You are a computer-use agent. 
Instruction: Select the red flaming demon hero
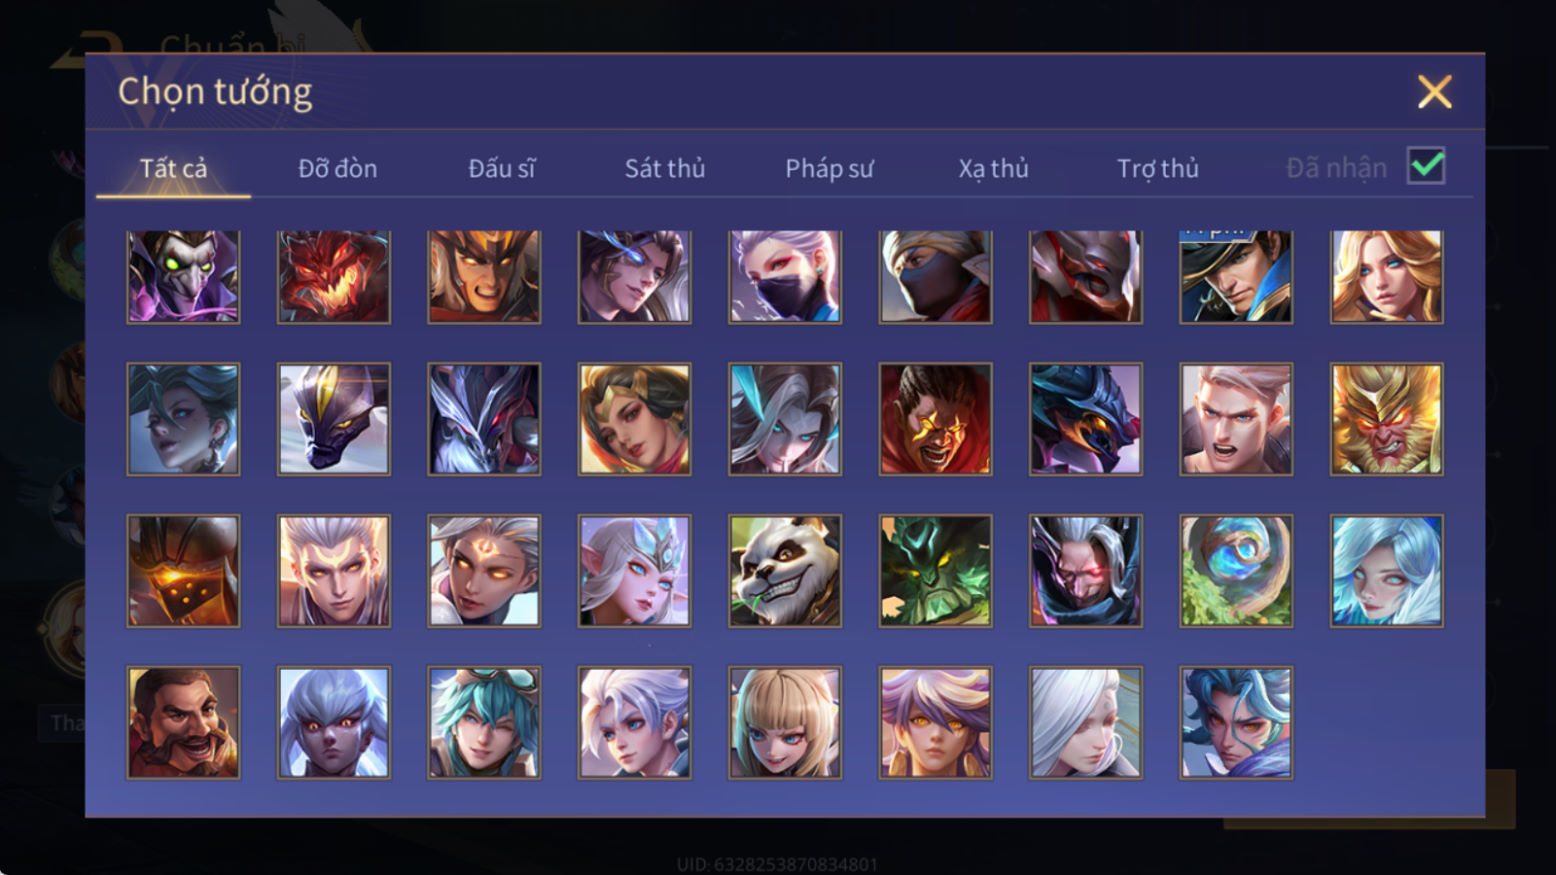334,276
